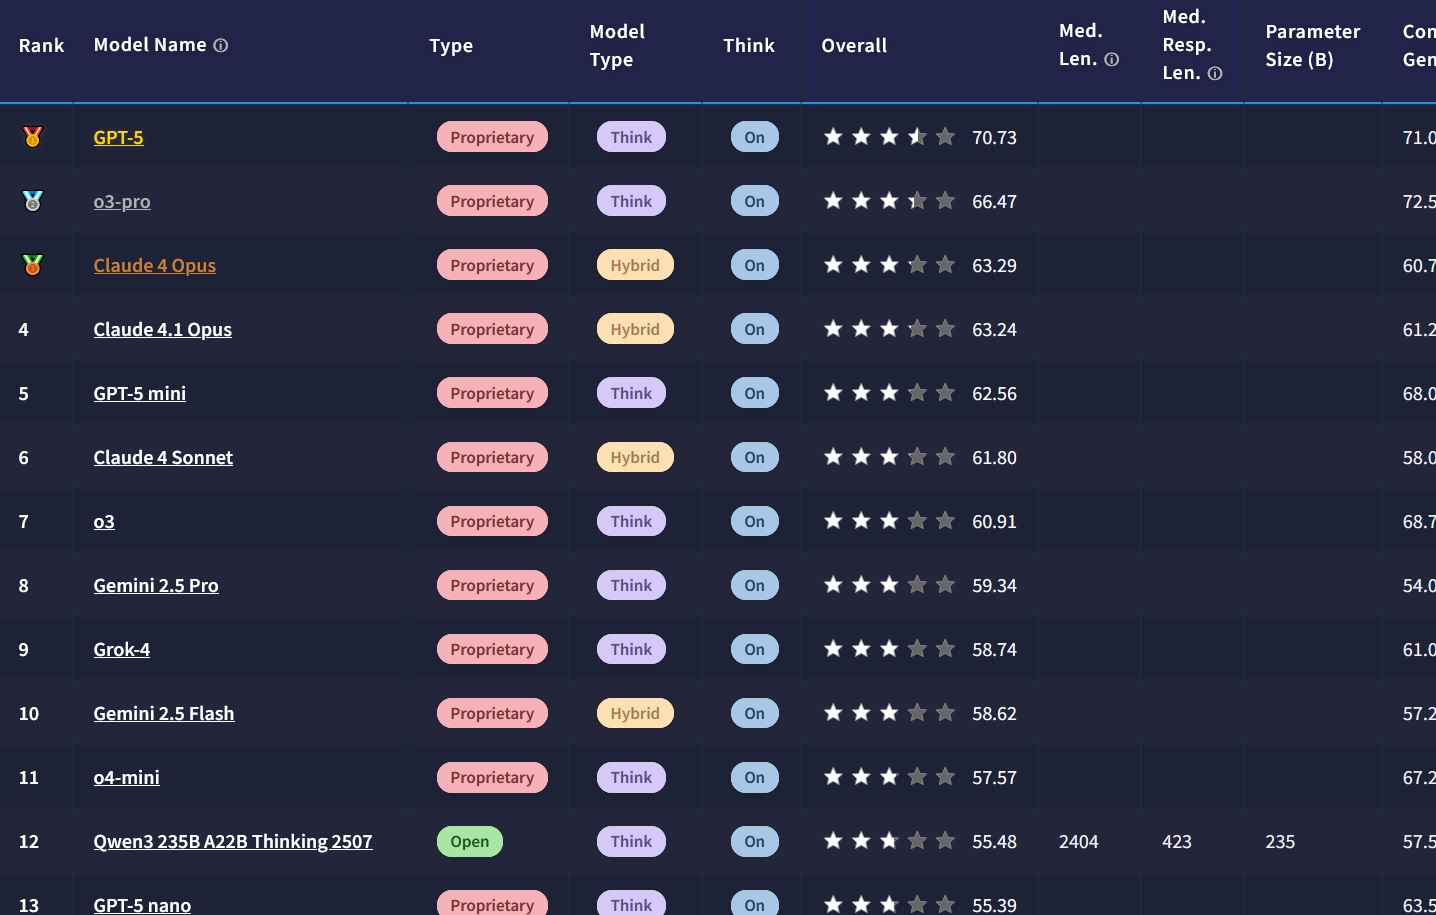Open the Gemini 2.5 Pro model link
1436x915 pixels.
(156, 586)
